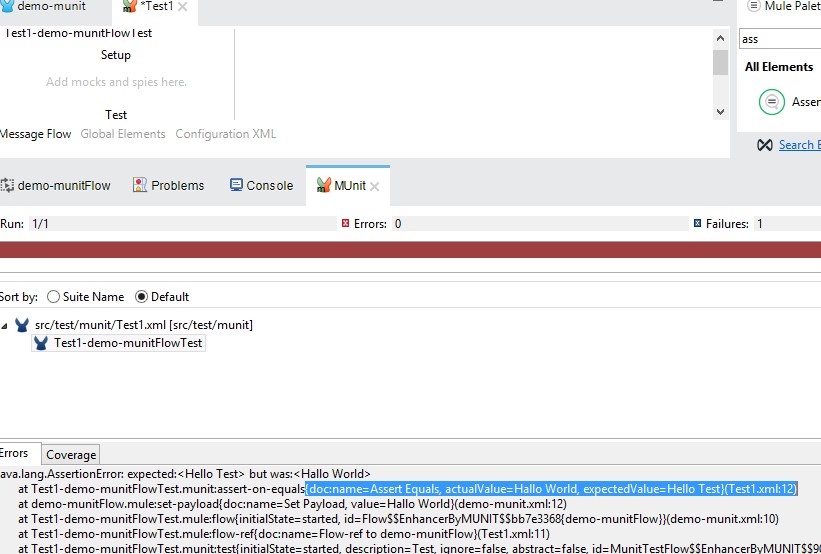Click the Run count field showing 1/1

[182, 224]
